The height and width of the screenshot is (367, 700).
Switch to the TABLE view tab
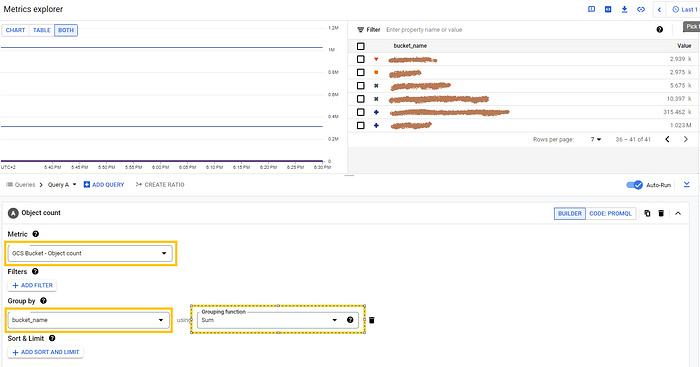tap(42, 30)
